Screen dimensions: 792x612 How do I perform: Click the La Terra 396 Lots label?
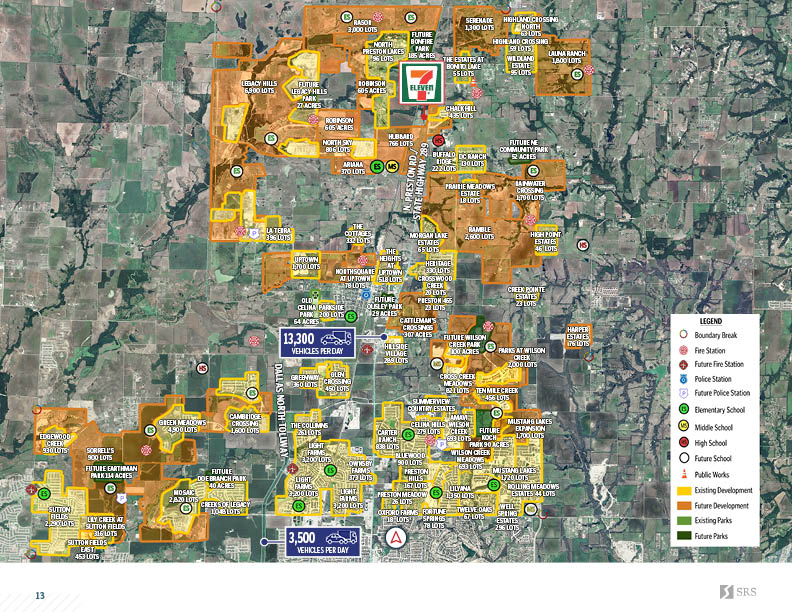click(x=278, y=234)
